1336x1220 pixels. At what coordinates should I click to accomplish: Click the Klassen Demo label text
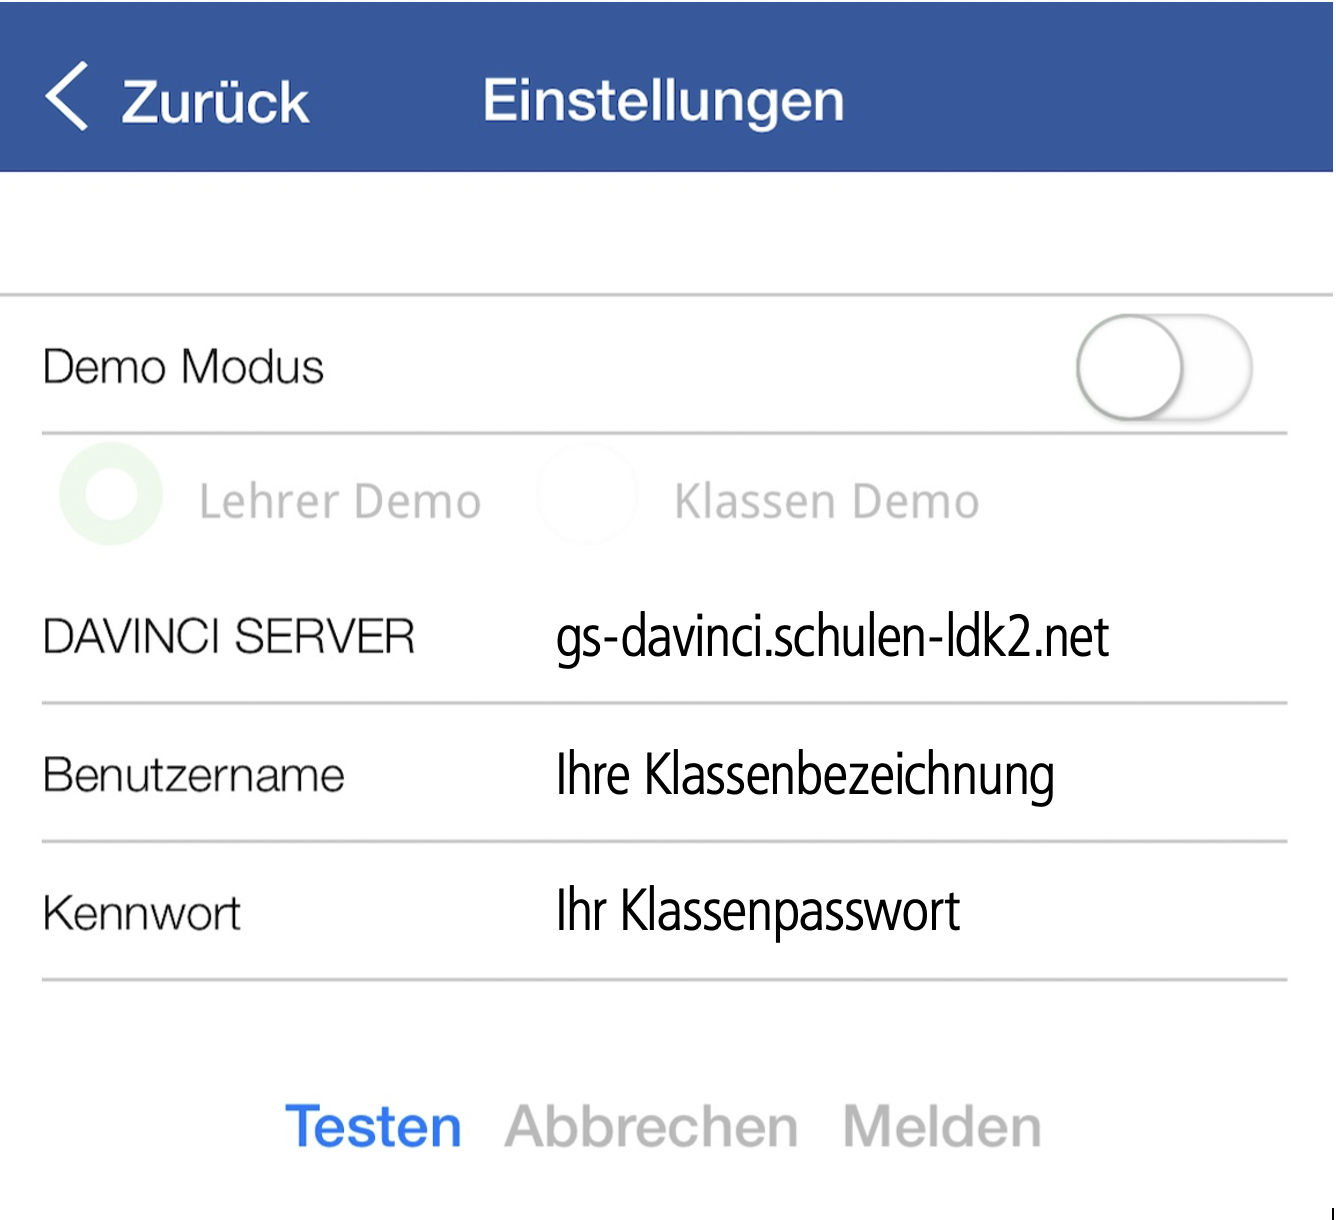click(x=827, y=501)
